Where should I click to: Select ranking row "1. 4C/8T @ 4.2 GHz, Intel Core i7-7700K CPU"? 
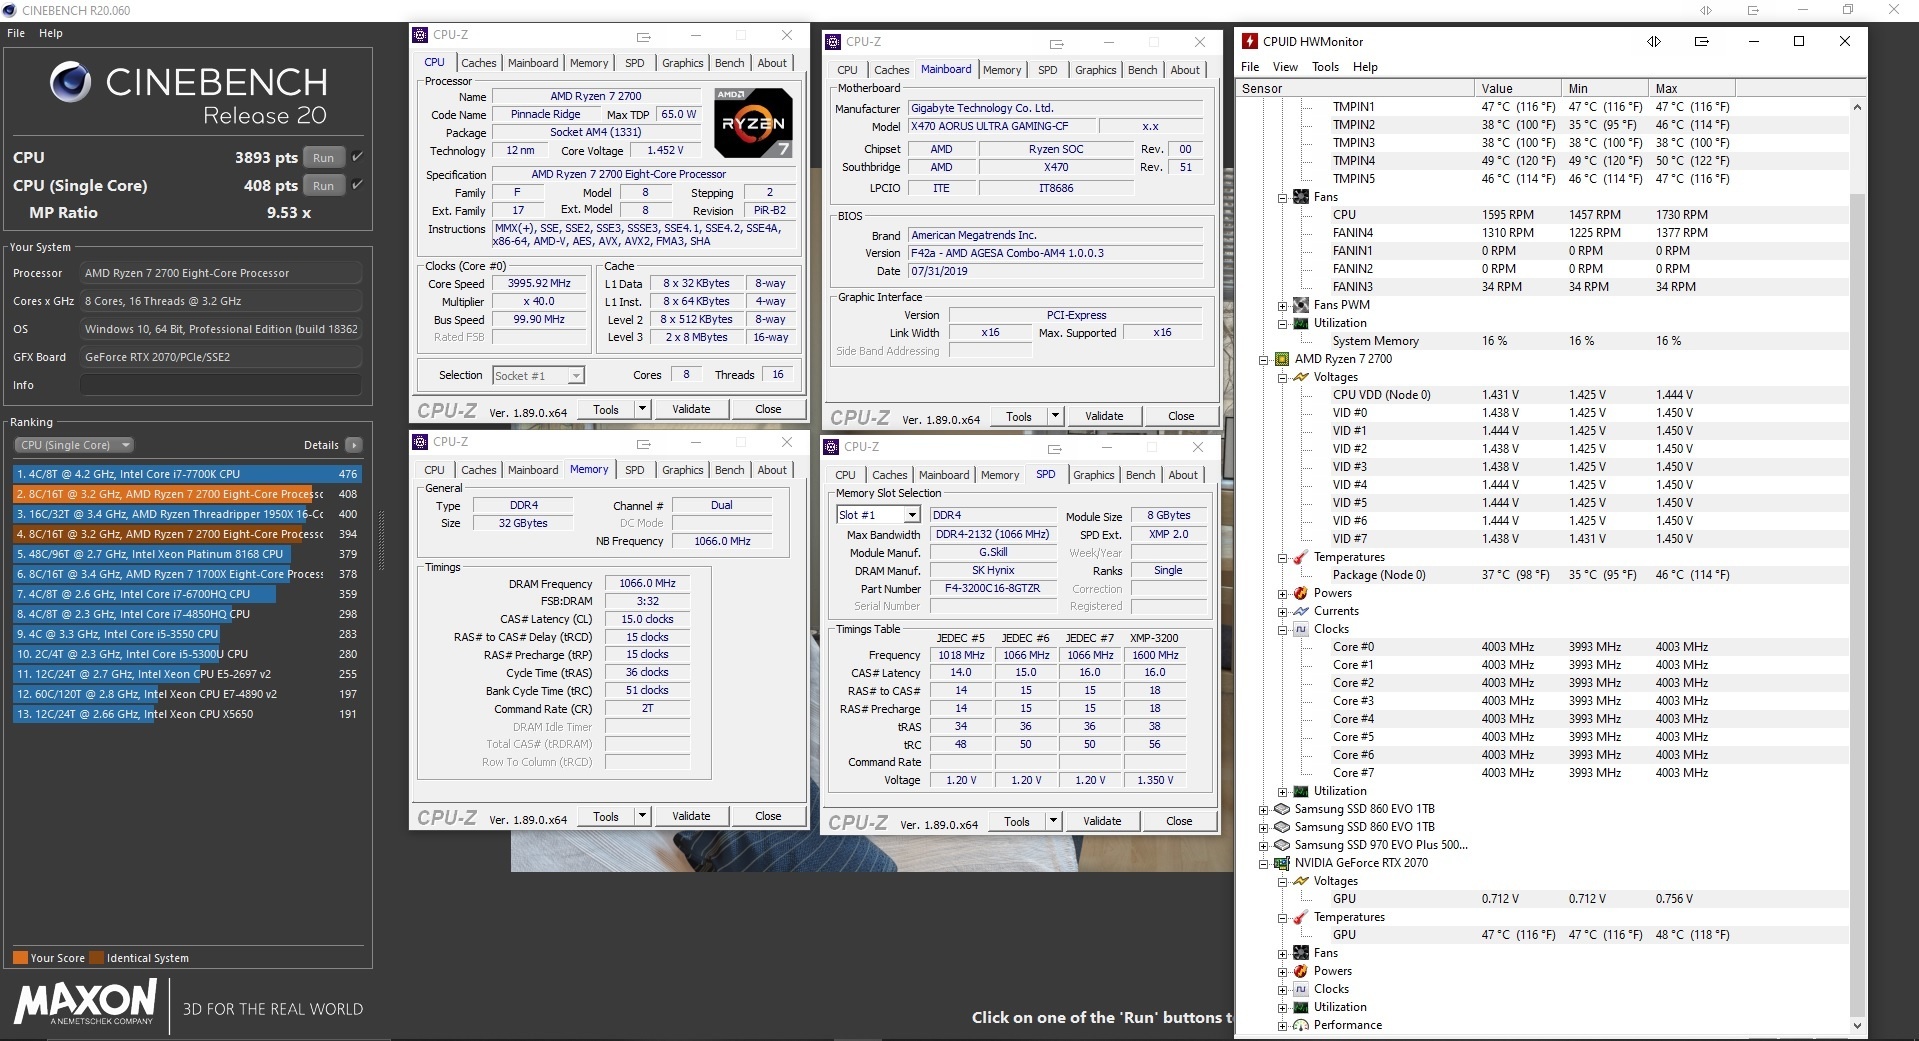pyautogui.click(x=187, y=474)
